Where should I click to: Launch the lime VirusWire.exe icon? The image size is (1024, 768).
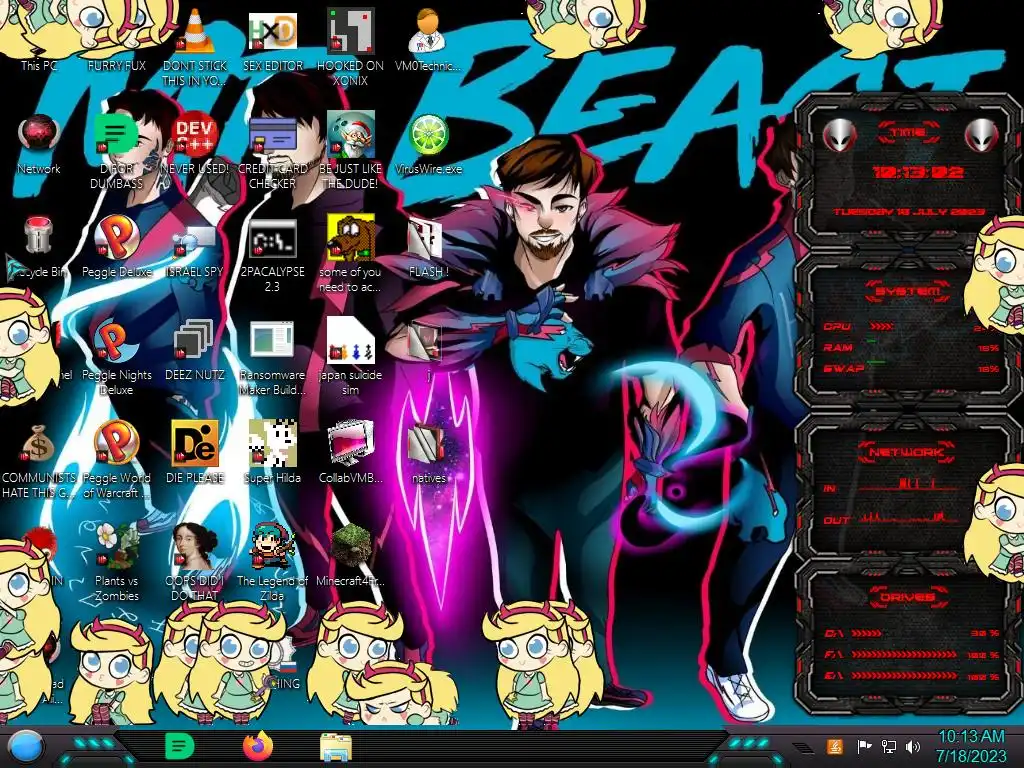[428, 144]
